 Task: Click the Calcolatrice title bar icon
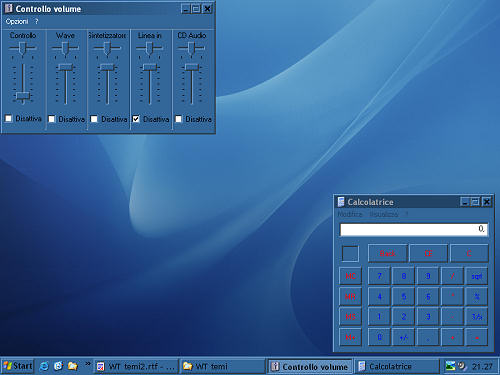(x=341, y=202)
